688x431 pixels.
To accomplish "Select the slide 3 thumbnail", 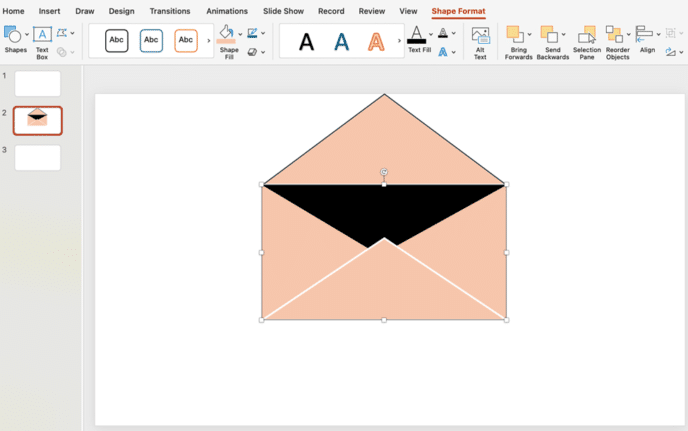I will click(x=37, y=158).
